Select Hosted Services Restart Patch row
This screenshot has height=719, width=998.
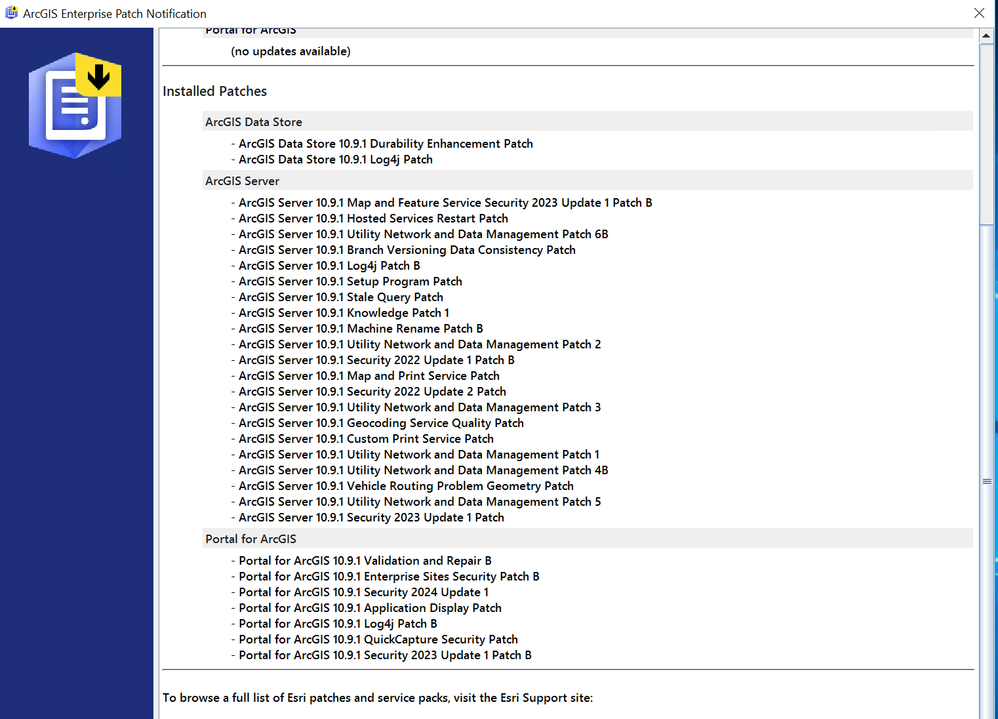tap(369, 219)
